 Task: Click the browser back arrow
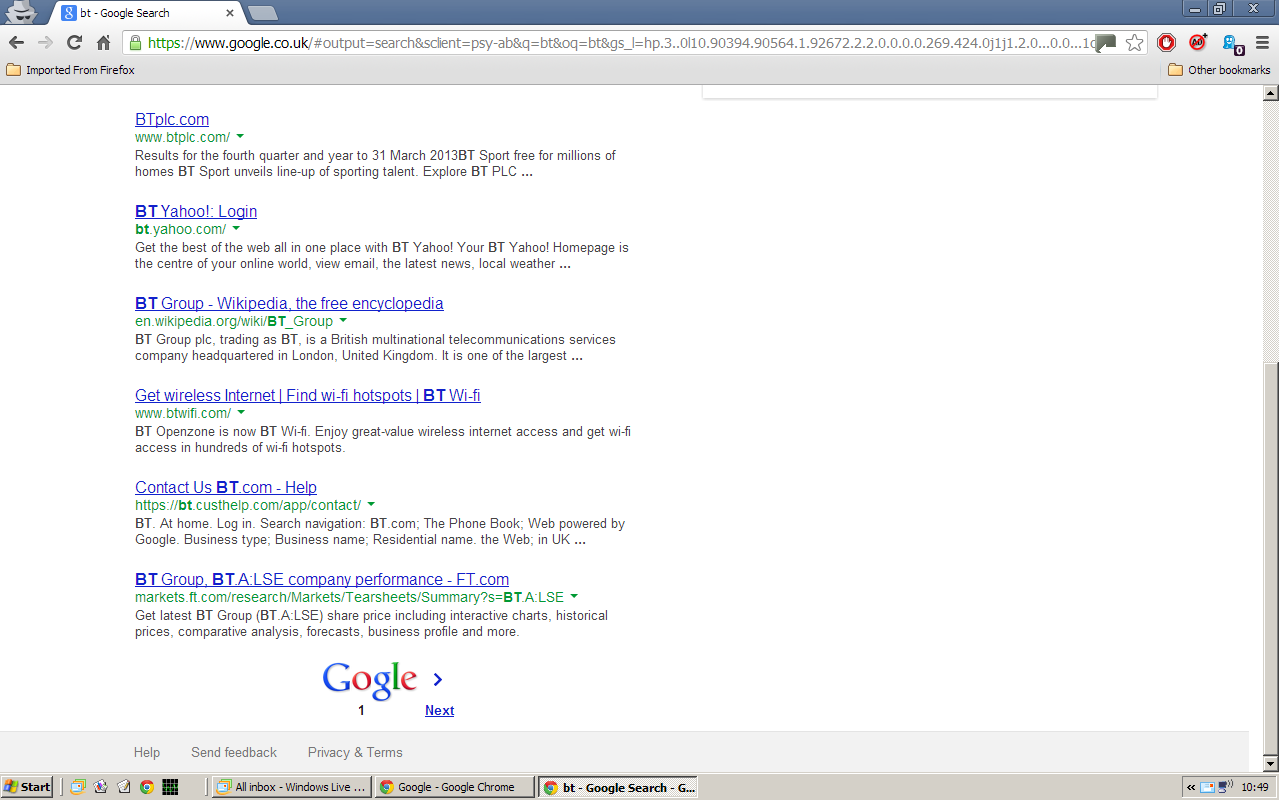pyautogui.click(x=16, y=42)
